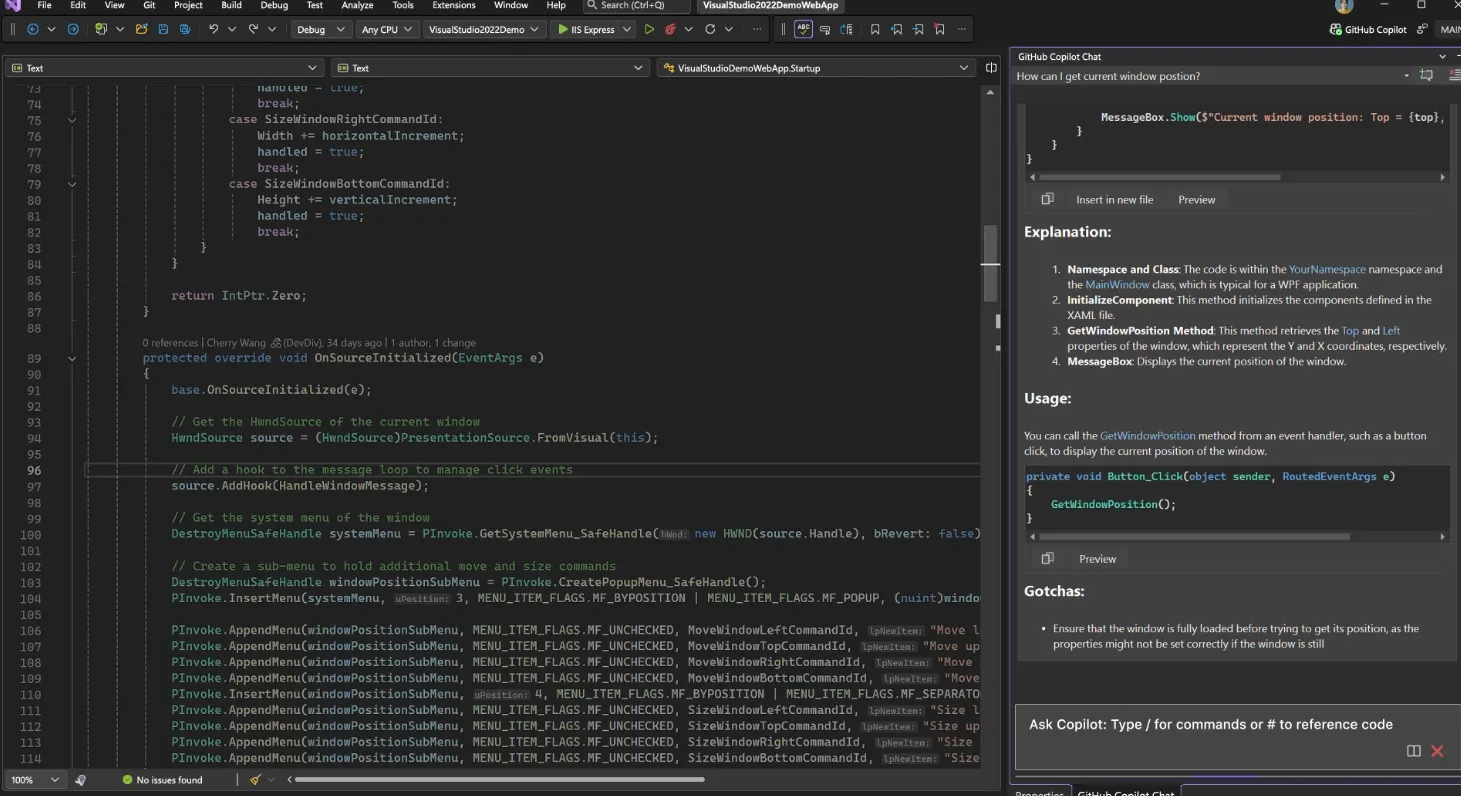The width and height of the screenshot is (1461, 796).
Task: Click the code editor vertical scrollbar thumb
Action: [990, 263]
